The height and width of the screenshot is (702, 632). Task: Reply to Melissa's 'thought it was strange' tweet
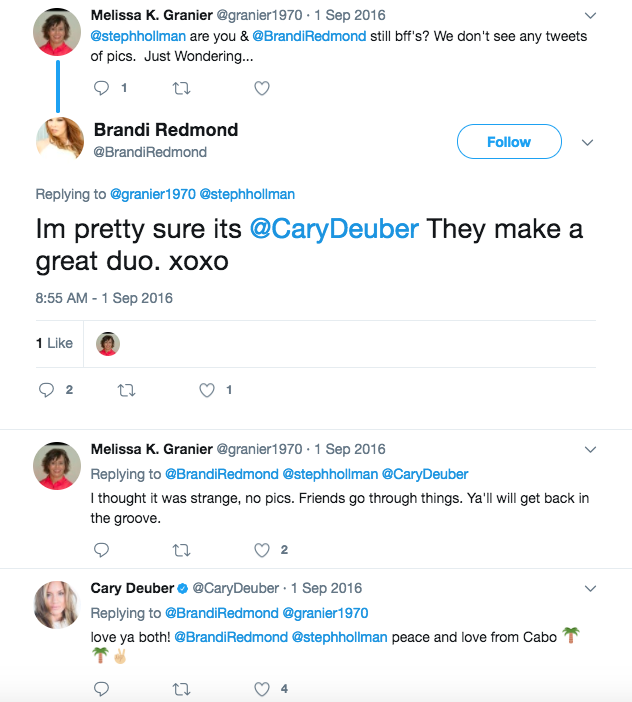[101, 549]
